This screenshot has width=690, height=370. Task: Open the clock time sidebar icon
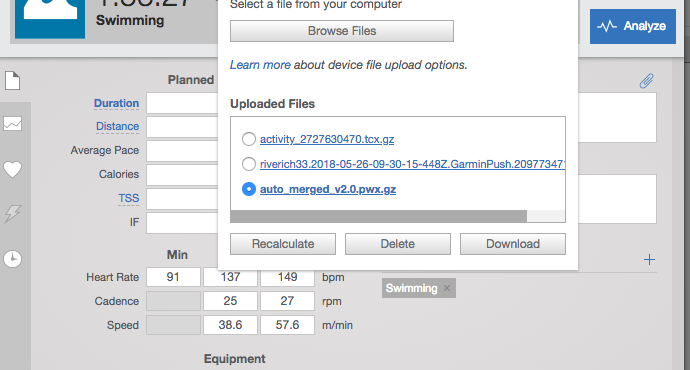12,259
